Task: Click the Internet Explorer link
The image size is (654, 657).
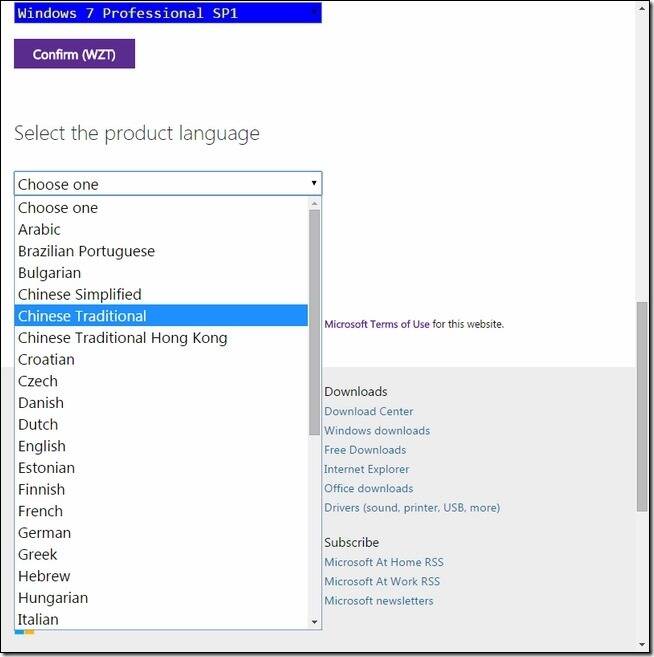Action: tap(367, 469)
